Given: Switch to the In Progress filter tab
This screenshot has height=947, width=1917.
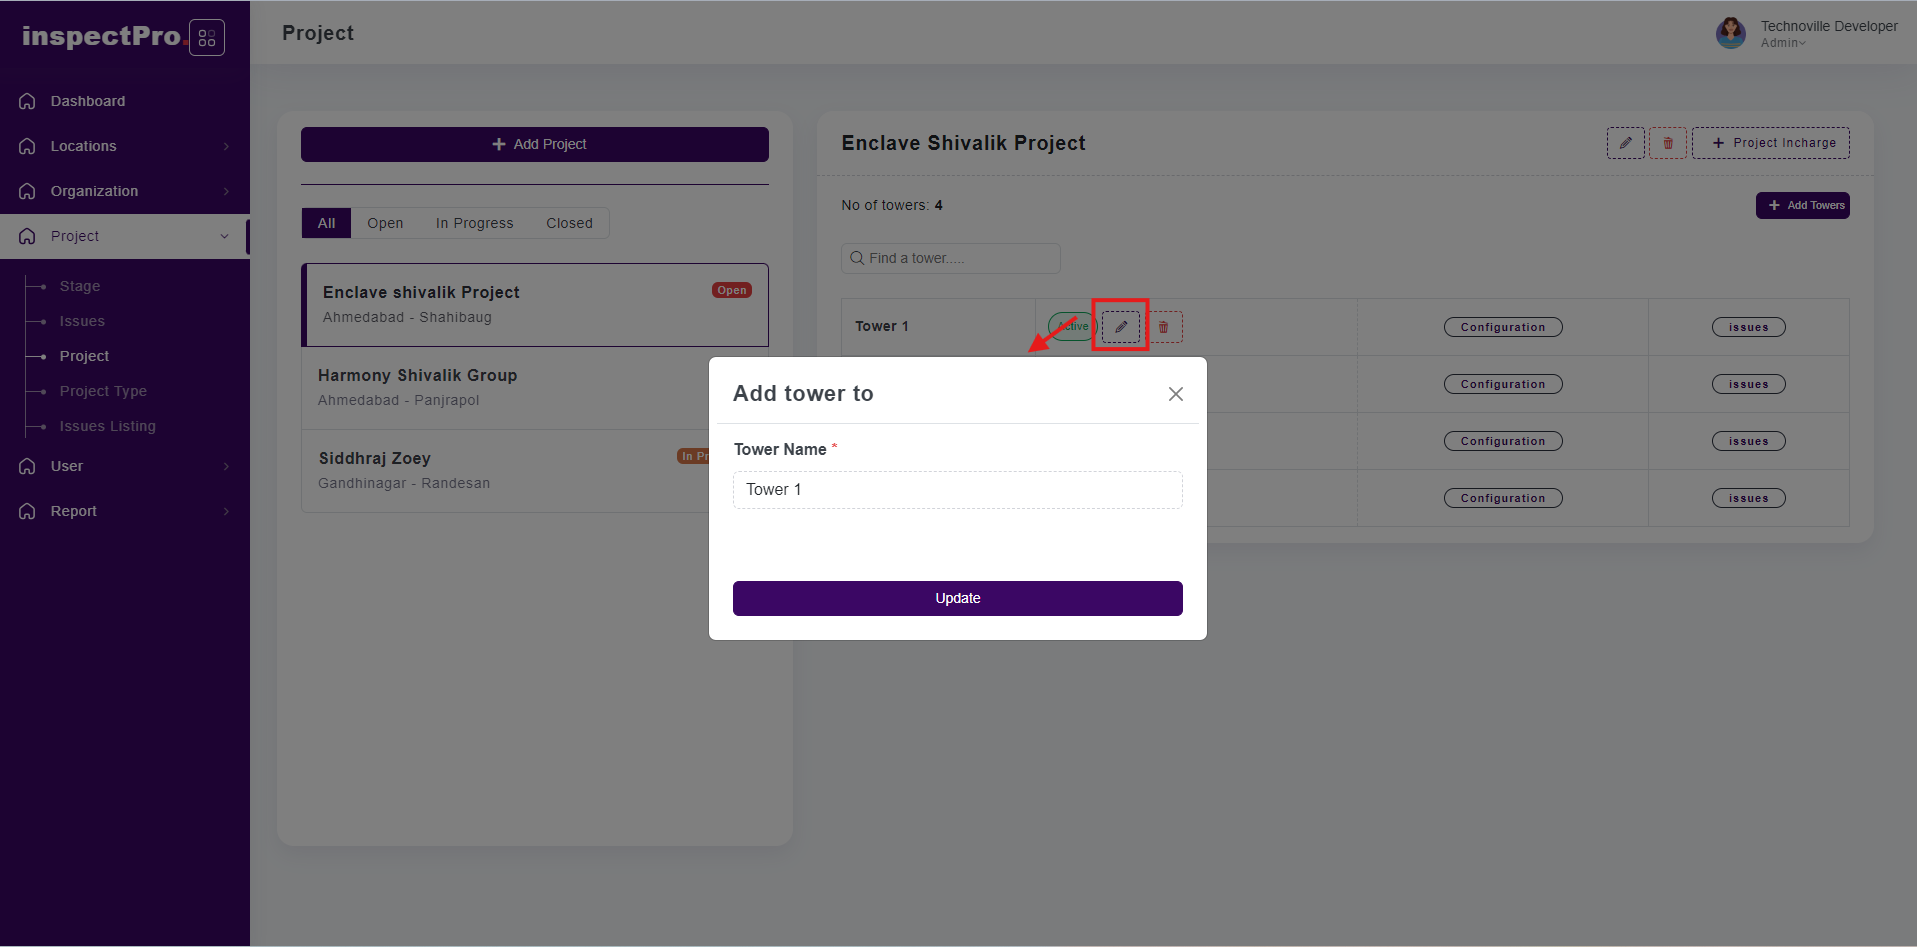Looking at the screenshot, I should (474, 223).
